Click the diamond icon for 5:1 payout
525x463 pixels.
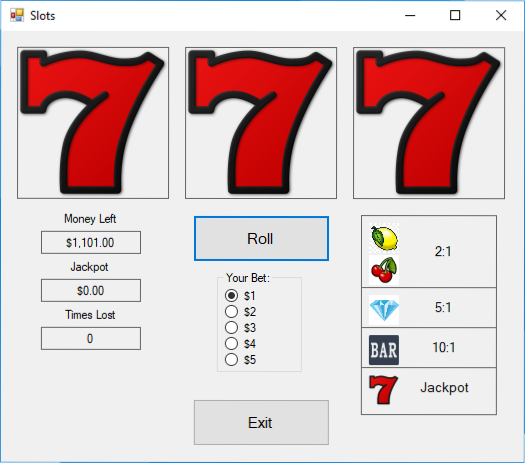point(384,310)
